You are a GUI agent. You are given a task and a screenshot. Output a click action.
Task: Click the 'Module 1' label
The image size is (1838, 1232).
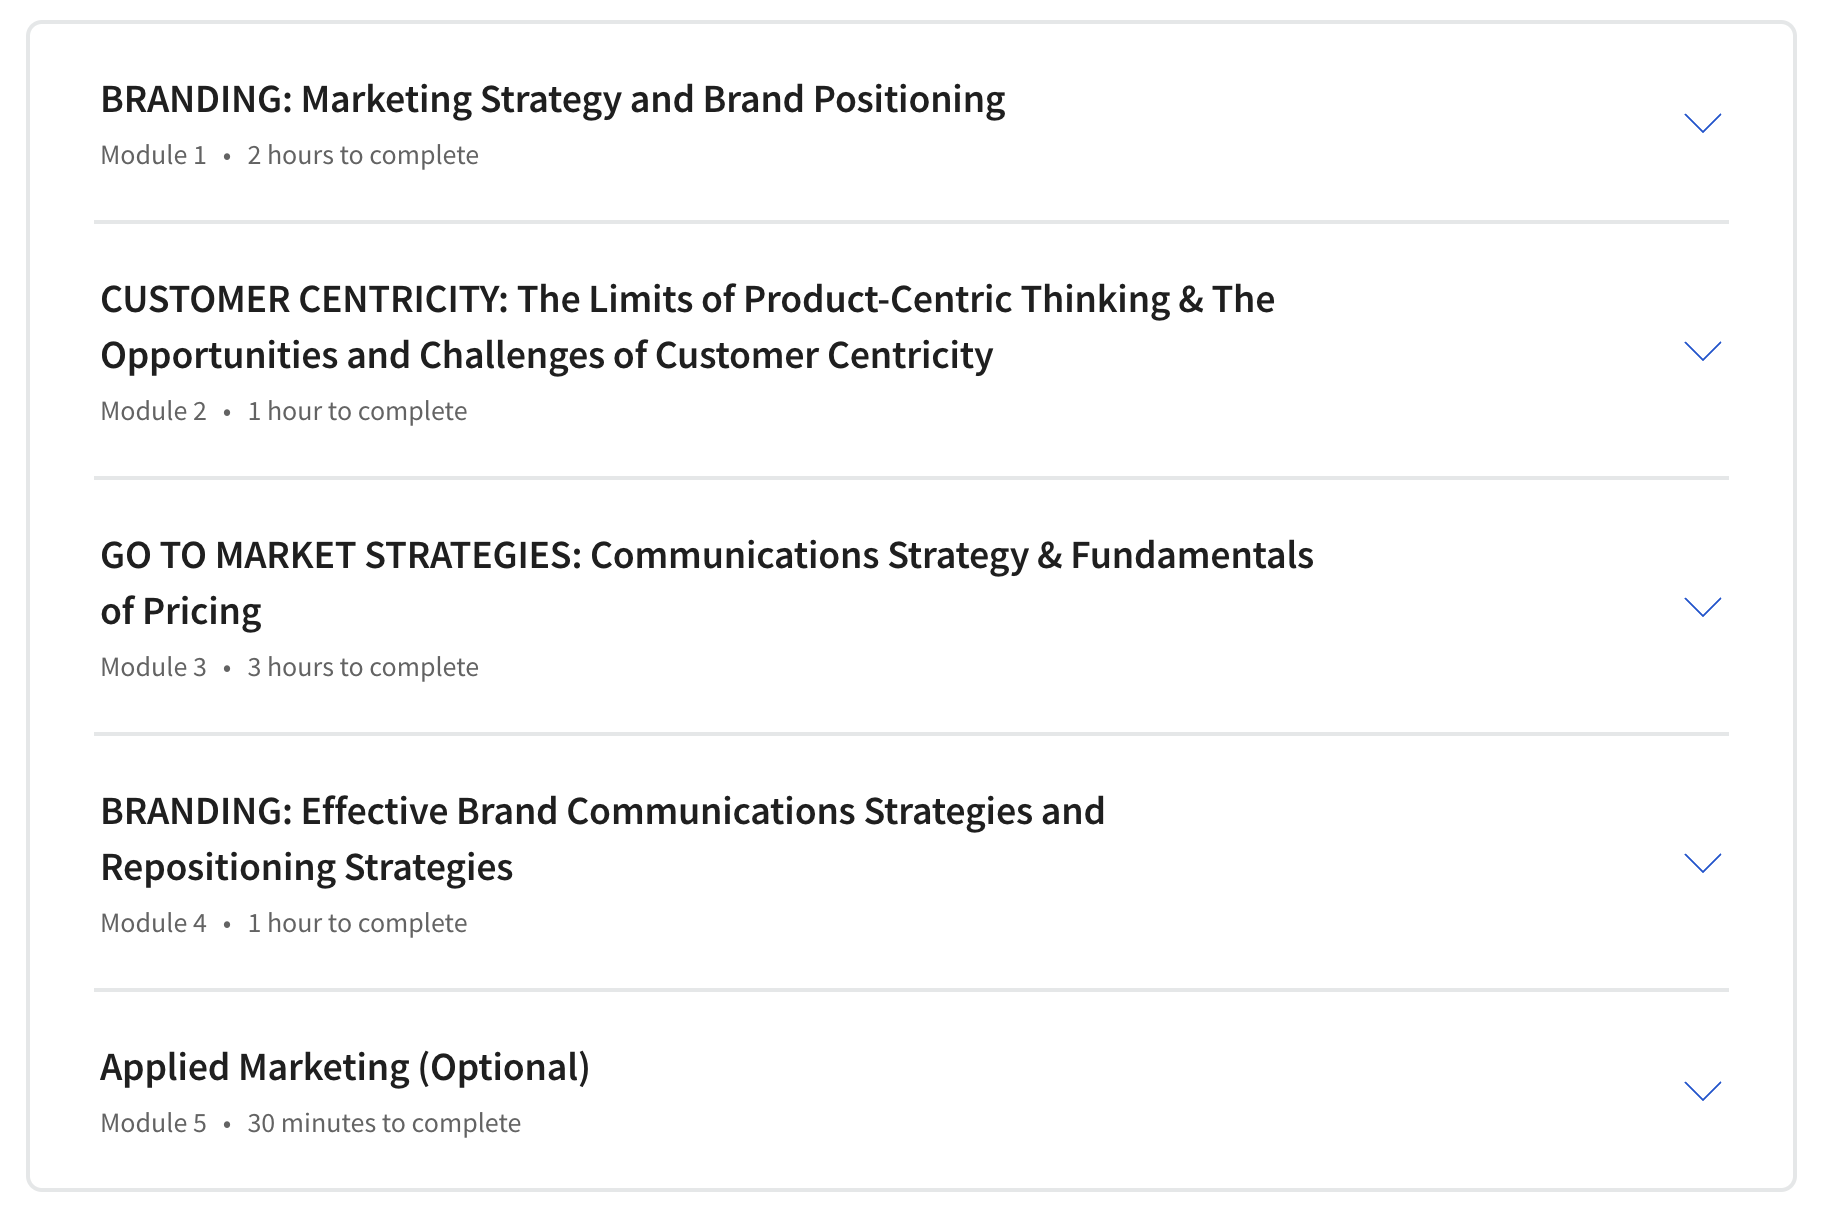coord(153,155)
